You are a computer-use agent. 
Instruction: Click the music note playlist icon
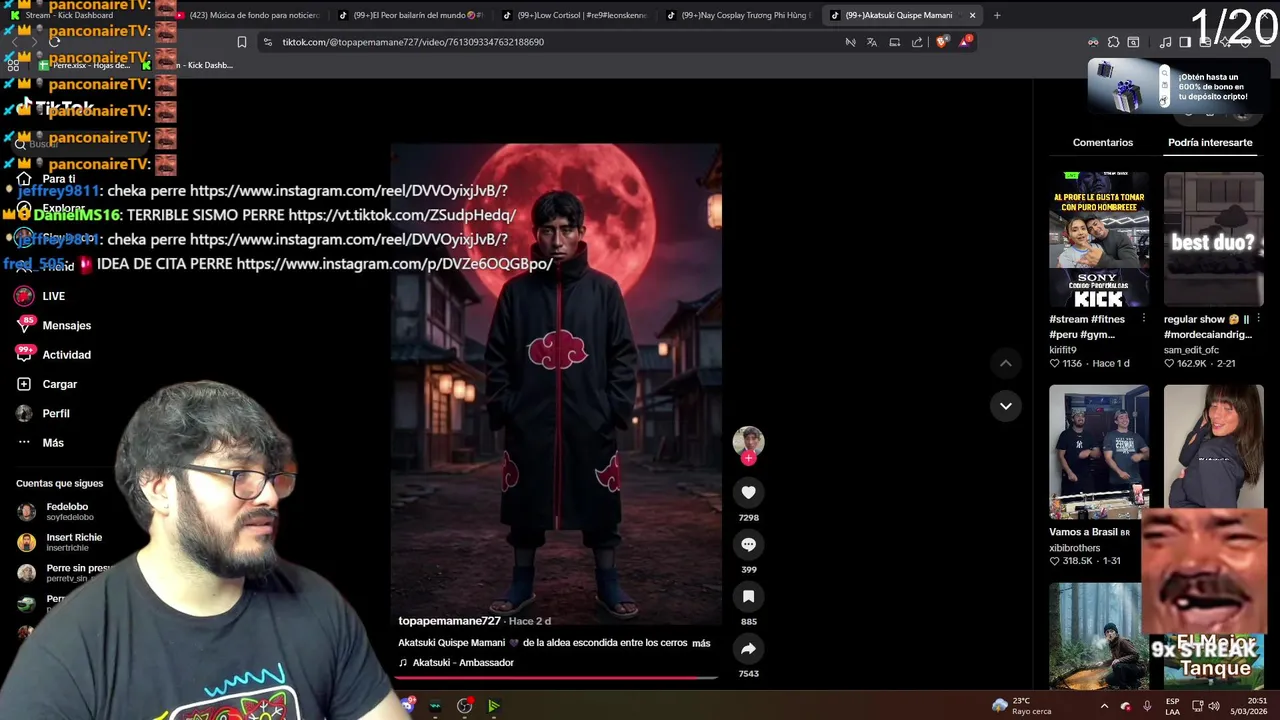[x=1165, y=42]
